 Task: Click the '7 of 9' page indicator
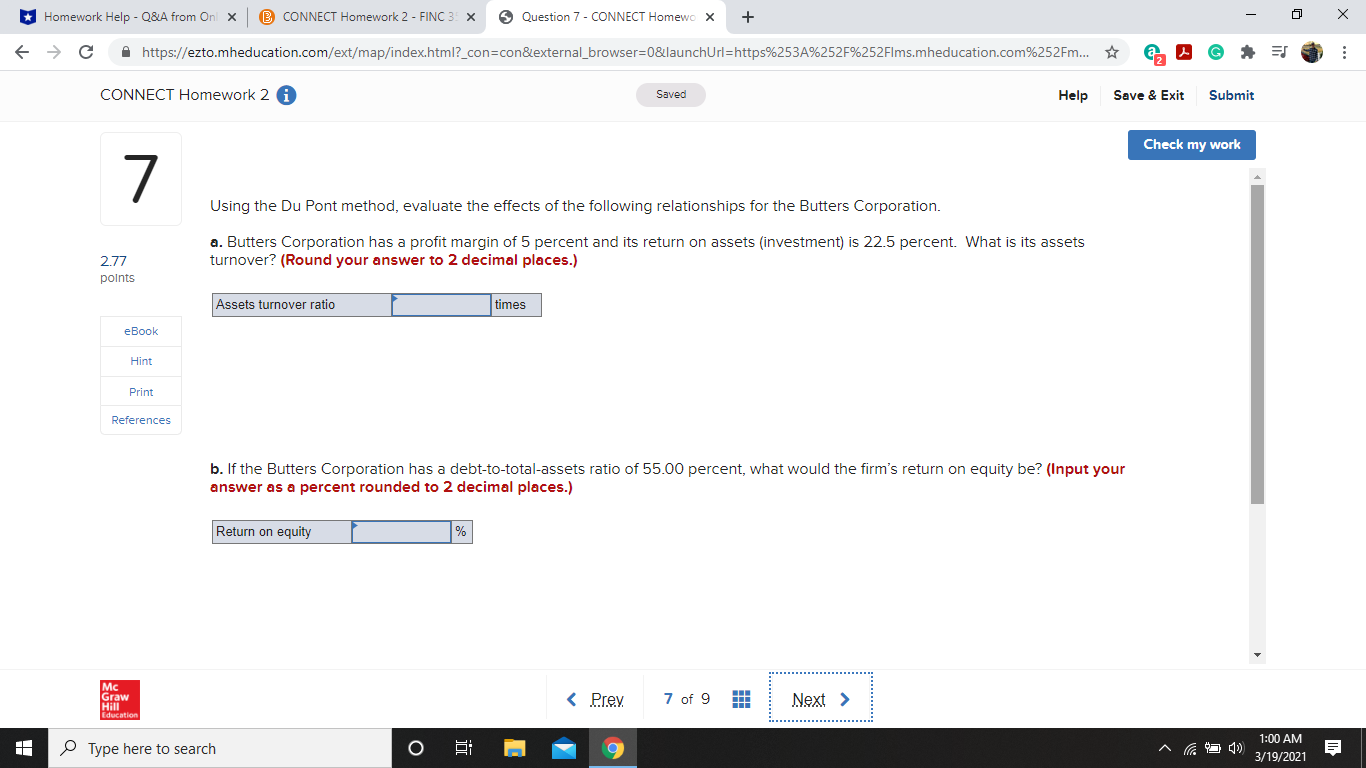tap(687, 699)
